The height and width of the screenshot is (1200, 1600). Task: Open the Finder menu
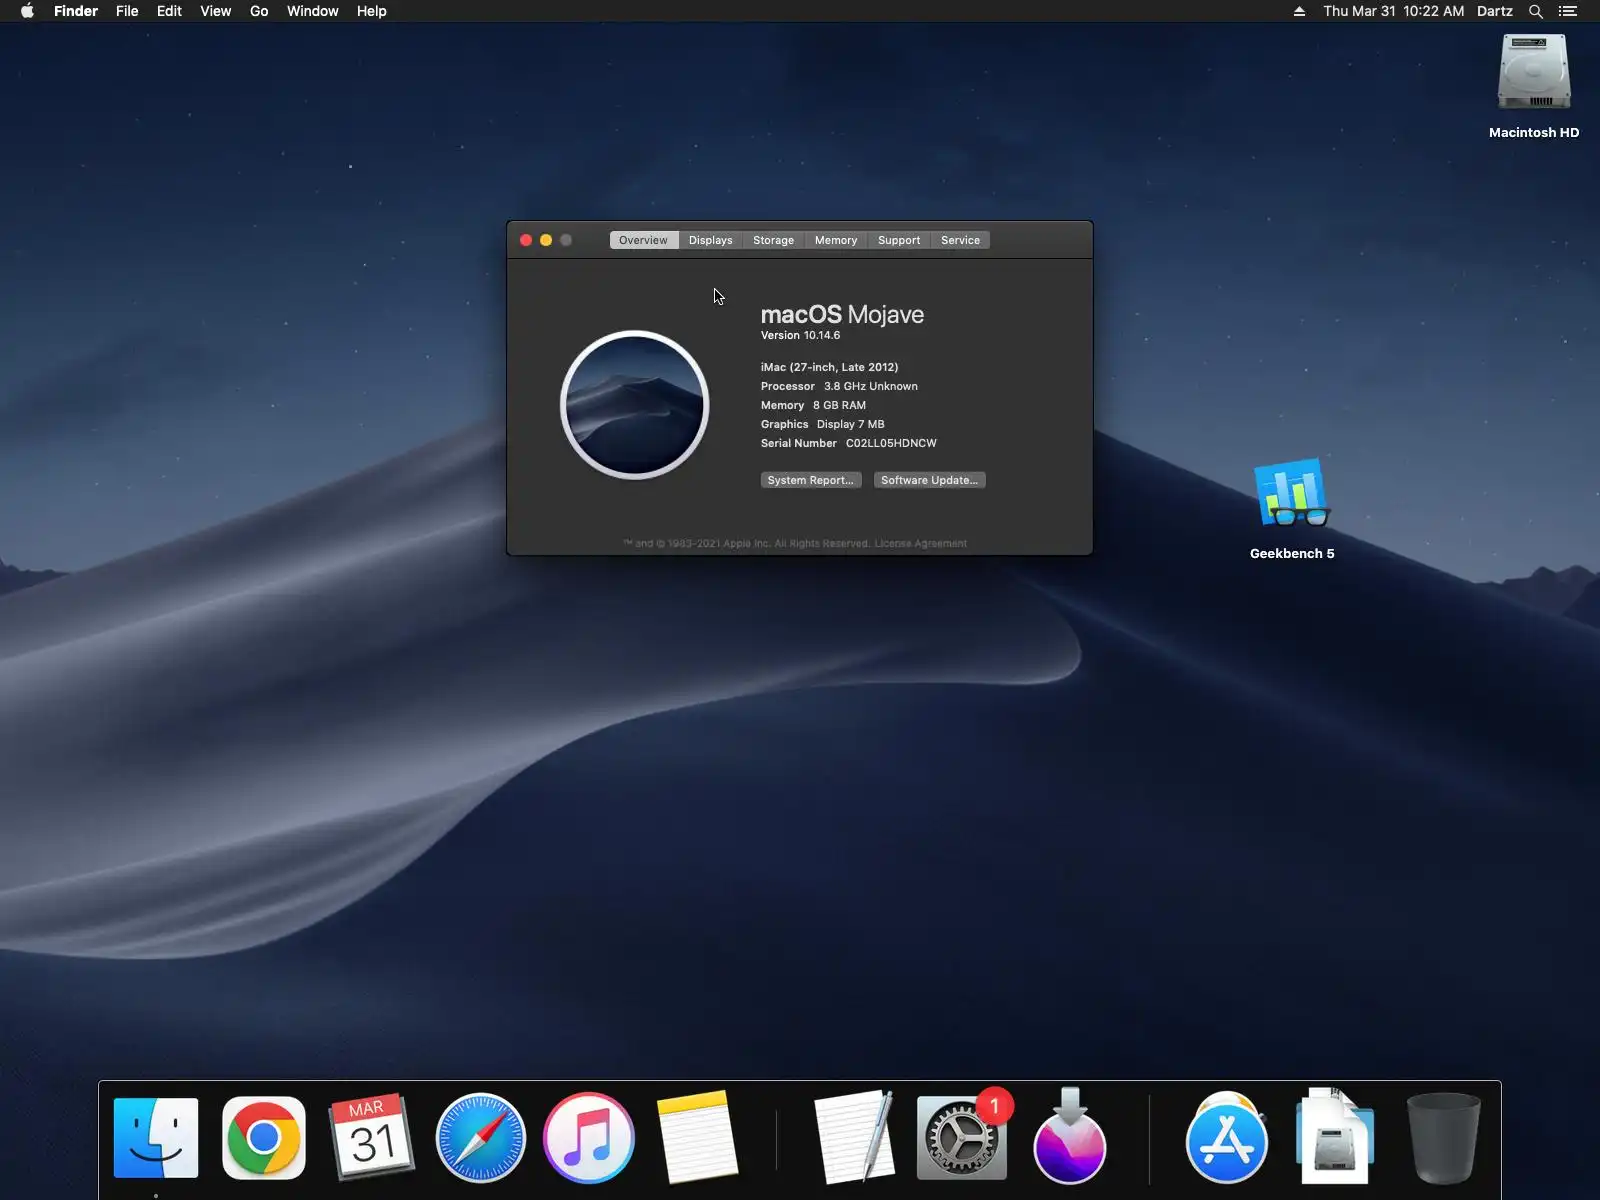point(76,11)
